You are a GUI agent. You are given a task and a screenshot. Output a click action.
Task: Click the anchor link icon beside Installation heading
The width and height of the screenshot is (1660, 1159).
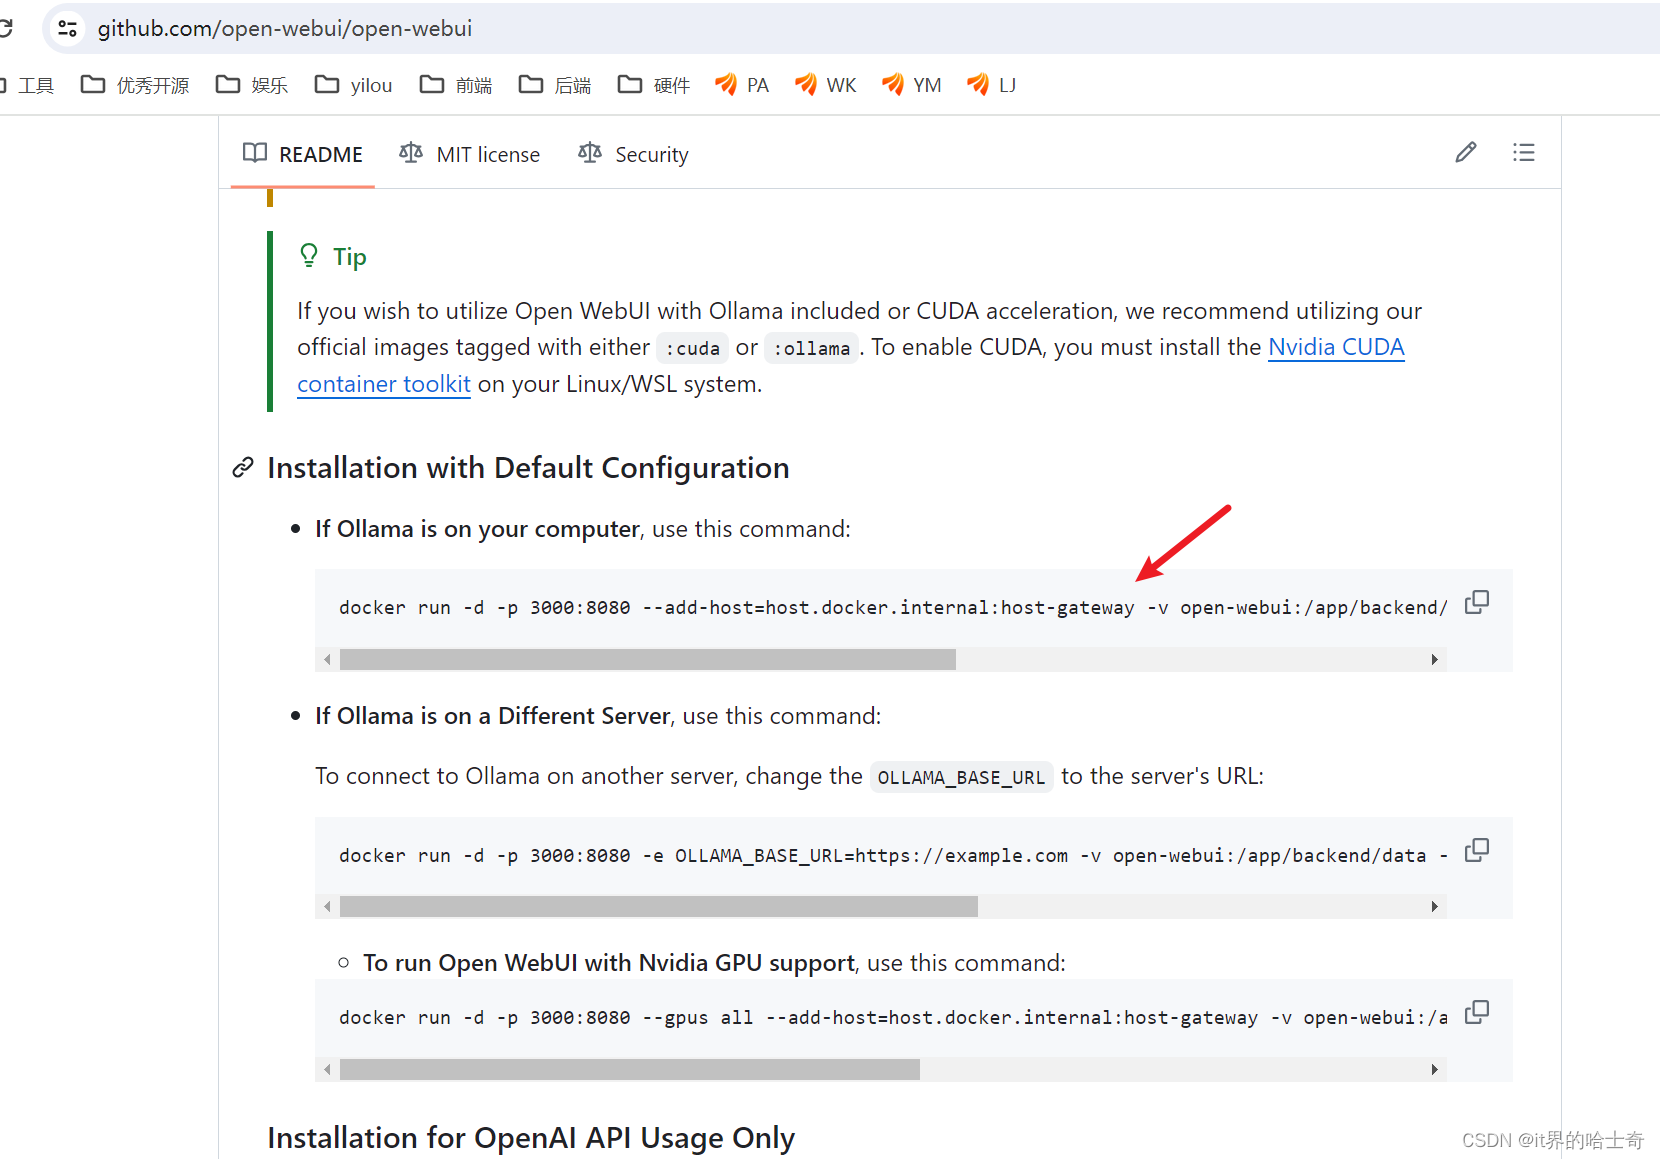(243, 468)
